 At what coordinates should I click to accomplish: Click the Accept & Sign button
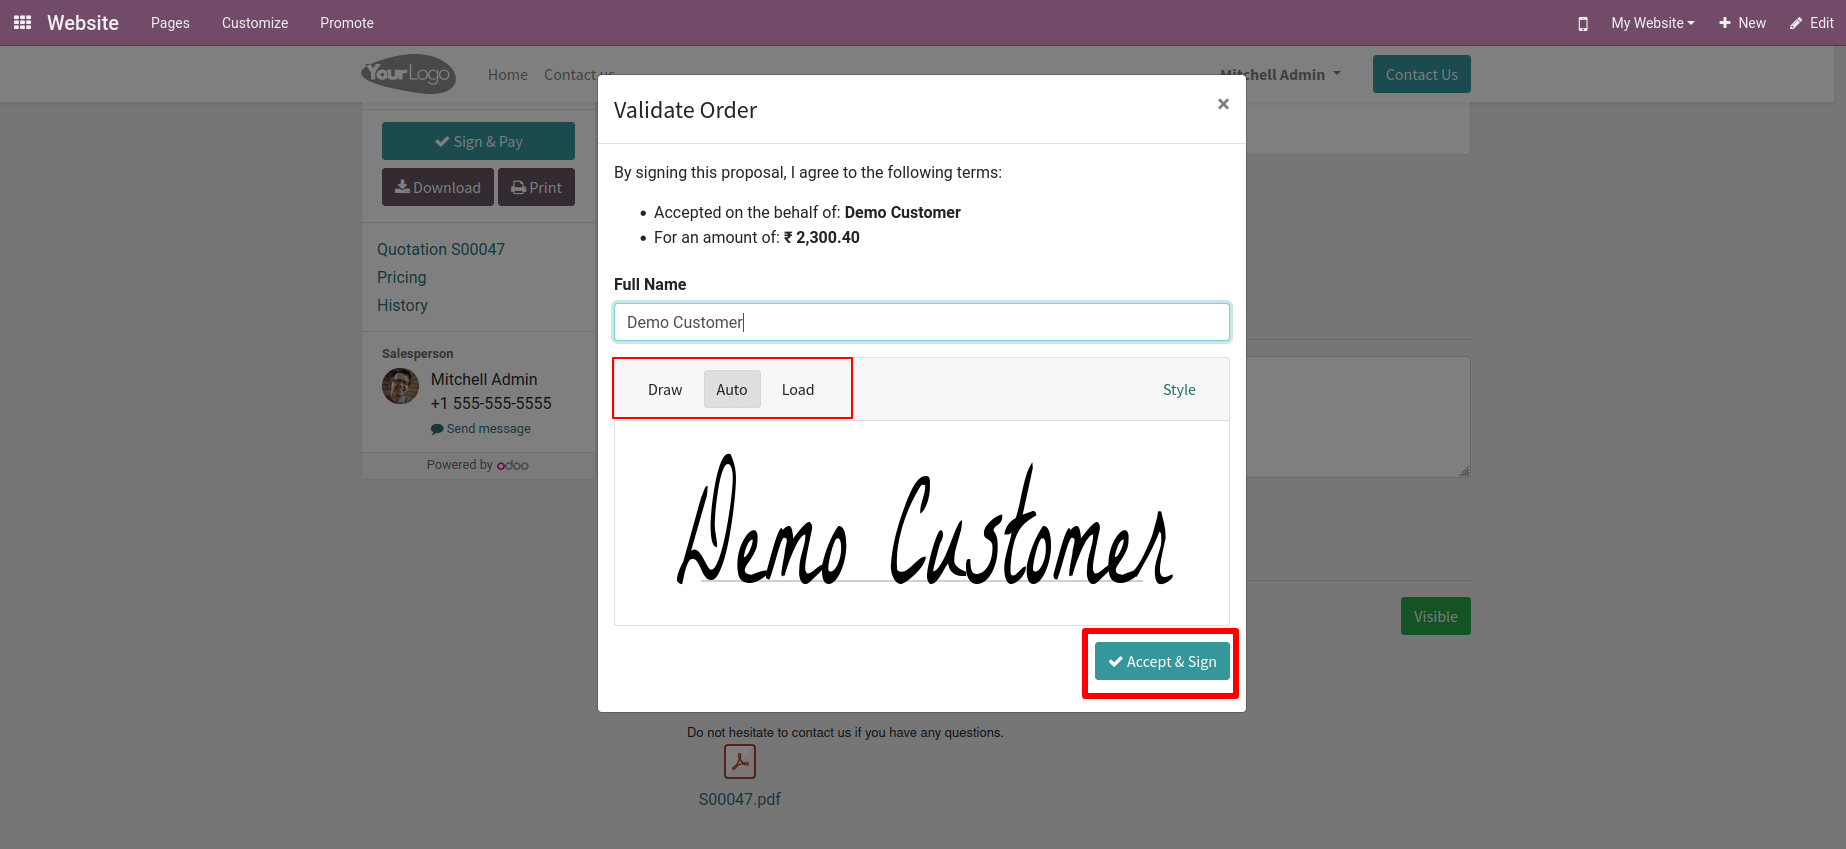(1162, 662)
